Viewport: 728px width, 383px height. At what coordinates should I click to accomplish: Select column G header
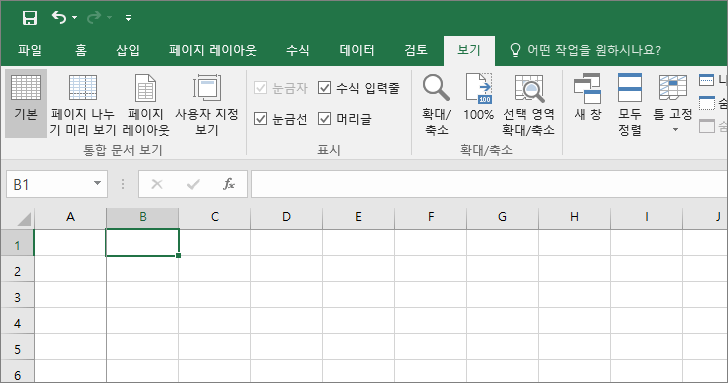pyautogui.click(x=502, y=217)
